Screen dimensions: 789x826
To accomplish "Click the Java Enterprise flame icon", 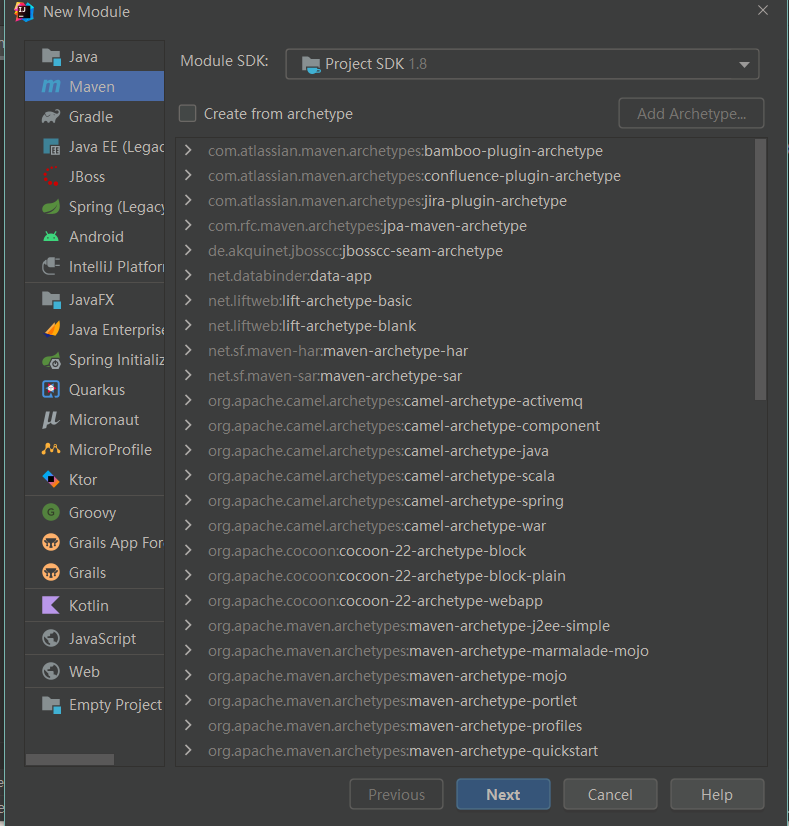I will pyautogui.click(x=51, y=330).
